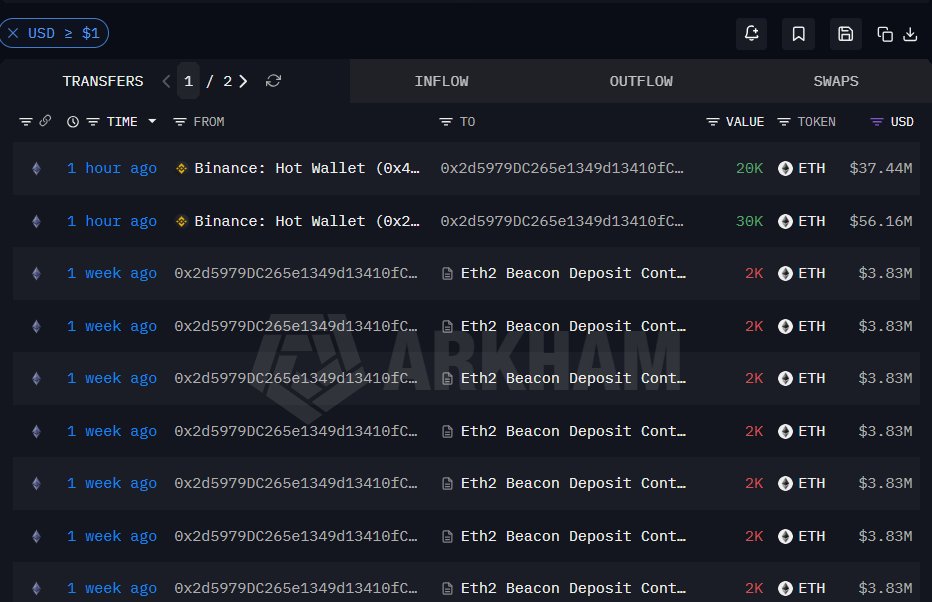Open the TOKEN column filter
The image size is (932, 602).
[784, 122]
